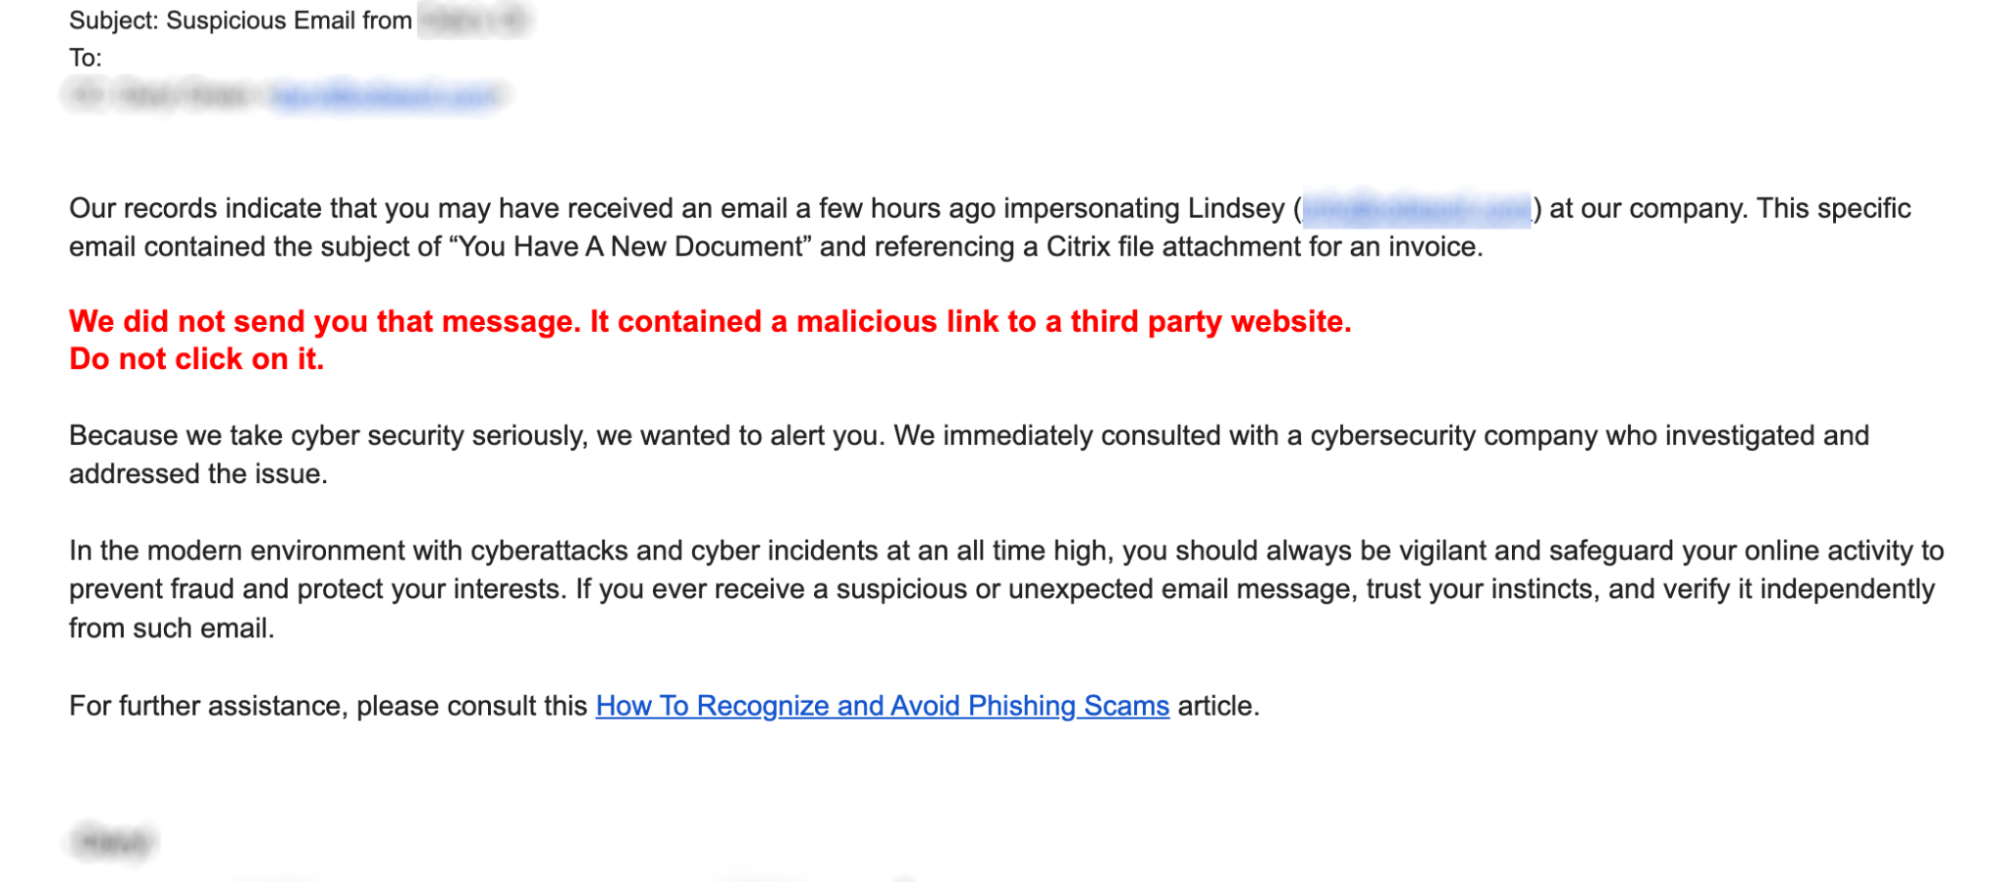The image size is (1999, 883).
Task: Click the "To:" label
Action: (85, 58)
